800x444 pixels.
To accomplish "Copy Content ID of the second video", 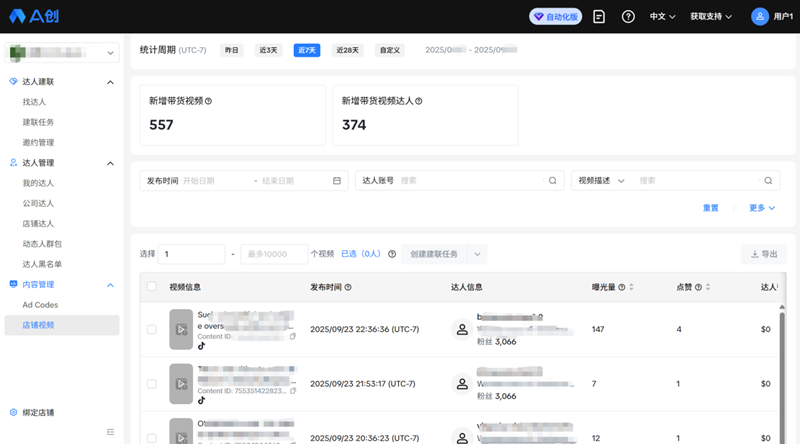I will pyautogui.click(x=293, y=390).
